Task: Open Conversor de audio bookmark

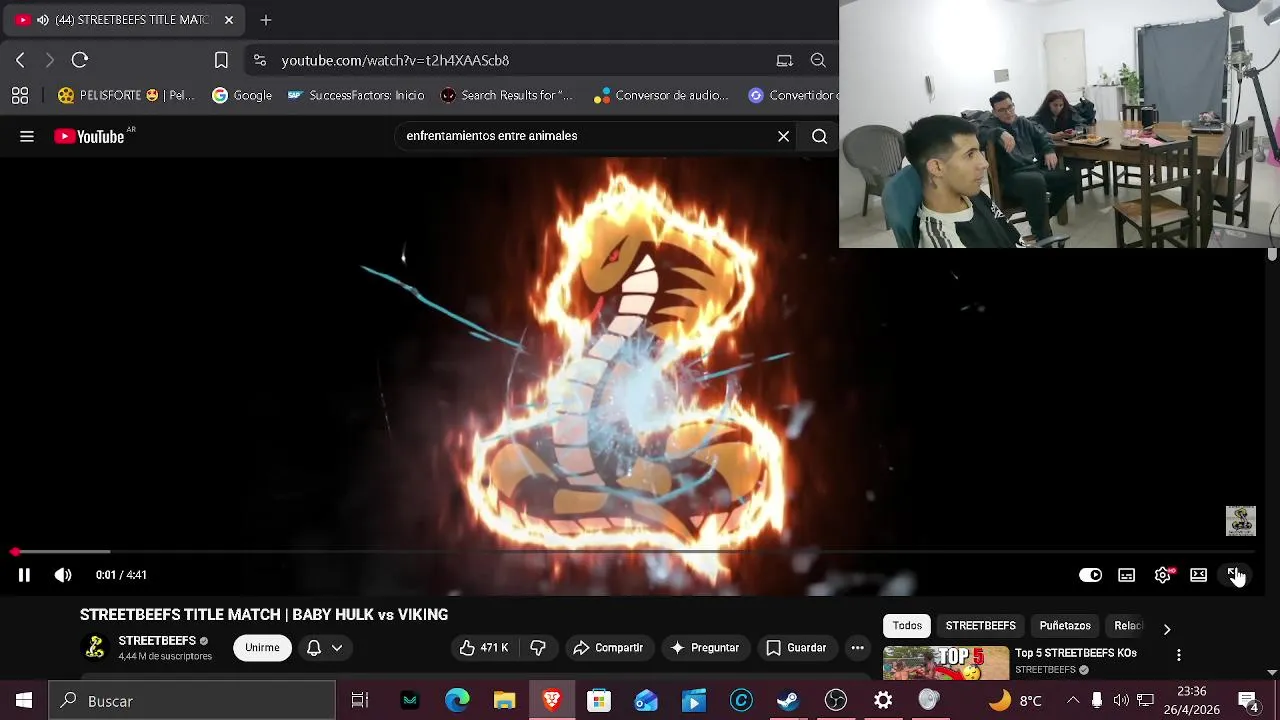Action: pos(661,95)
